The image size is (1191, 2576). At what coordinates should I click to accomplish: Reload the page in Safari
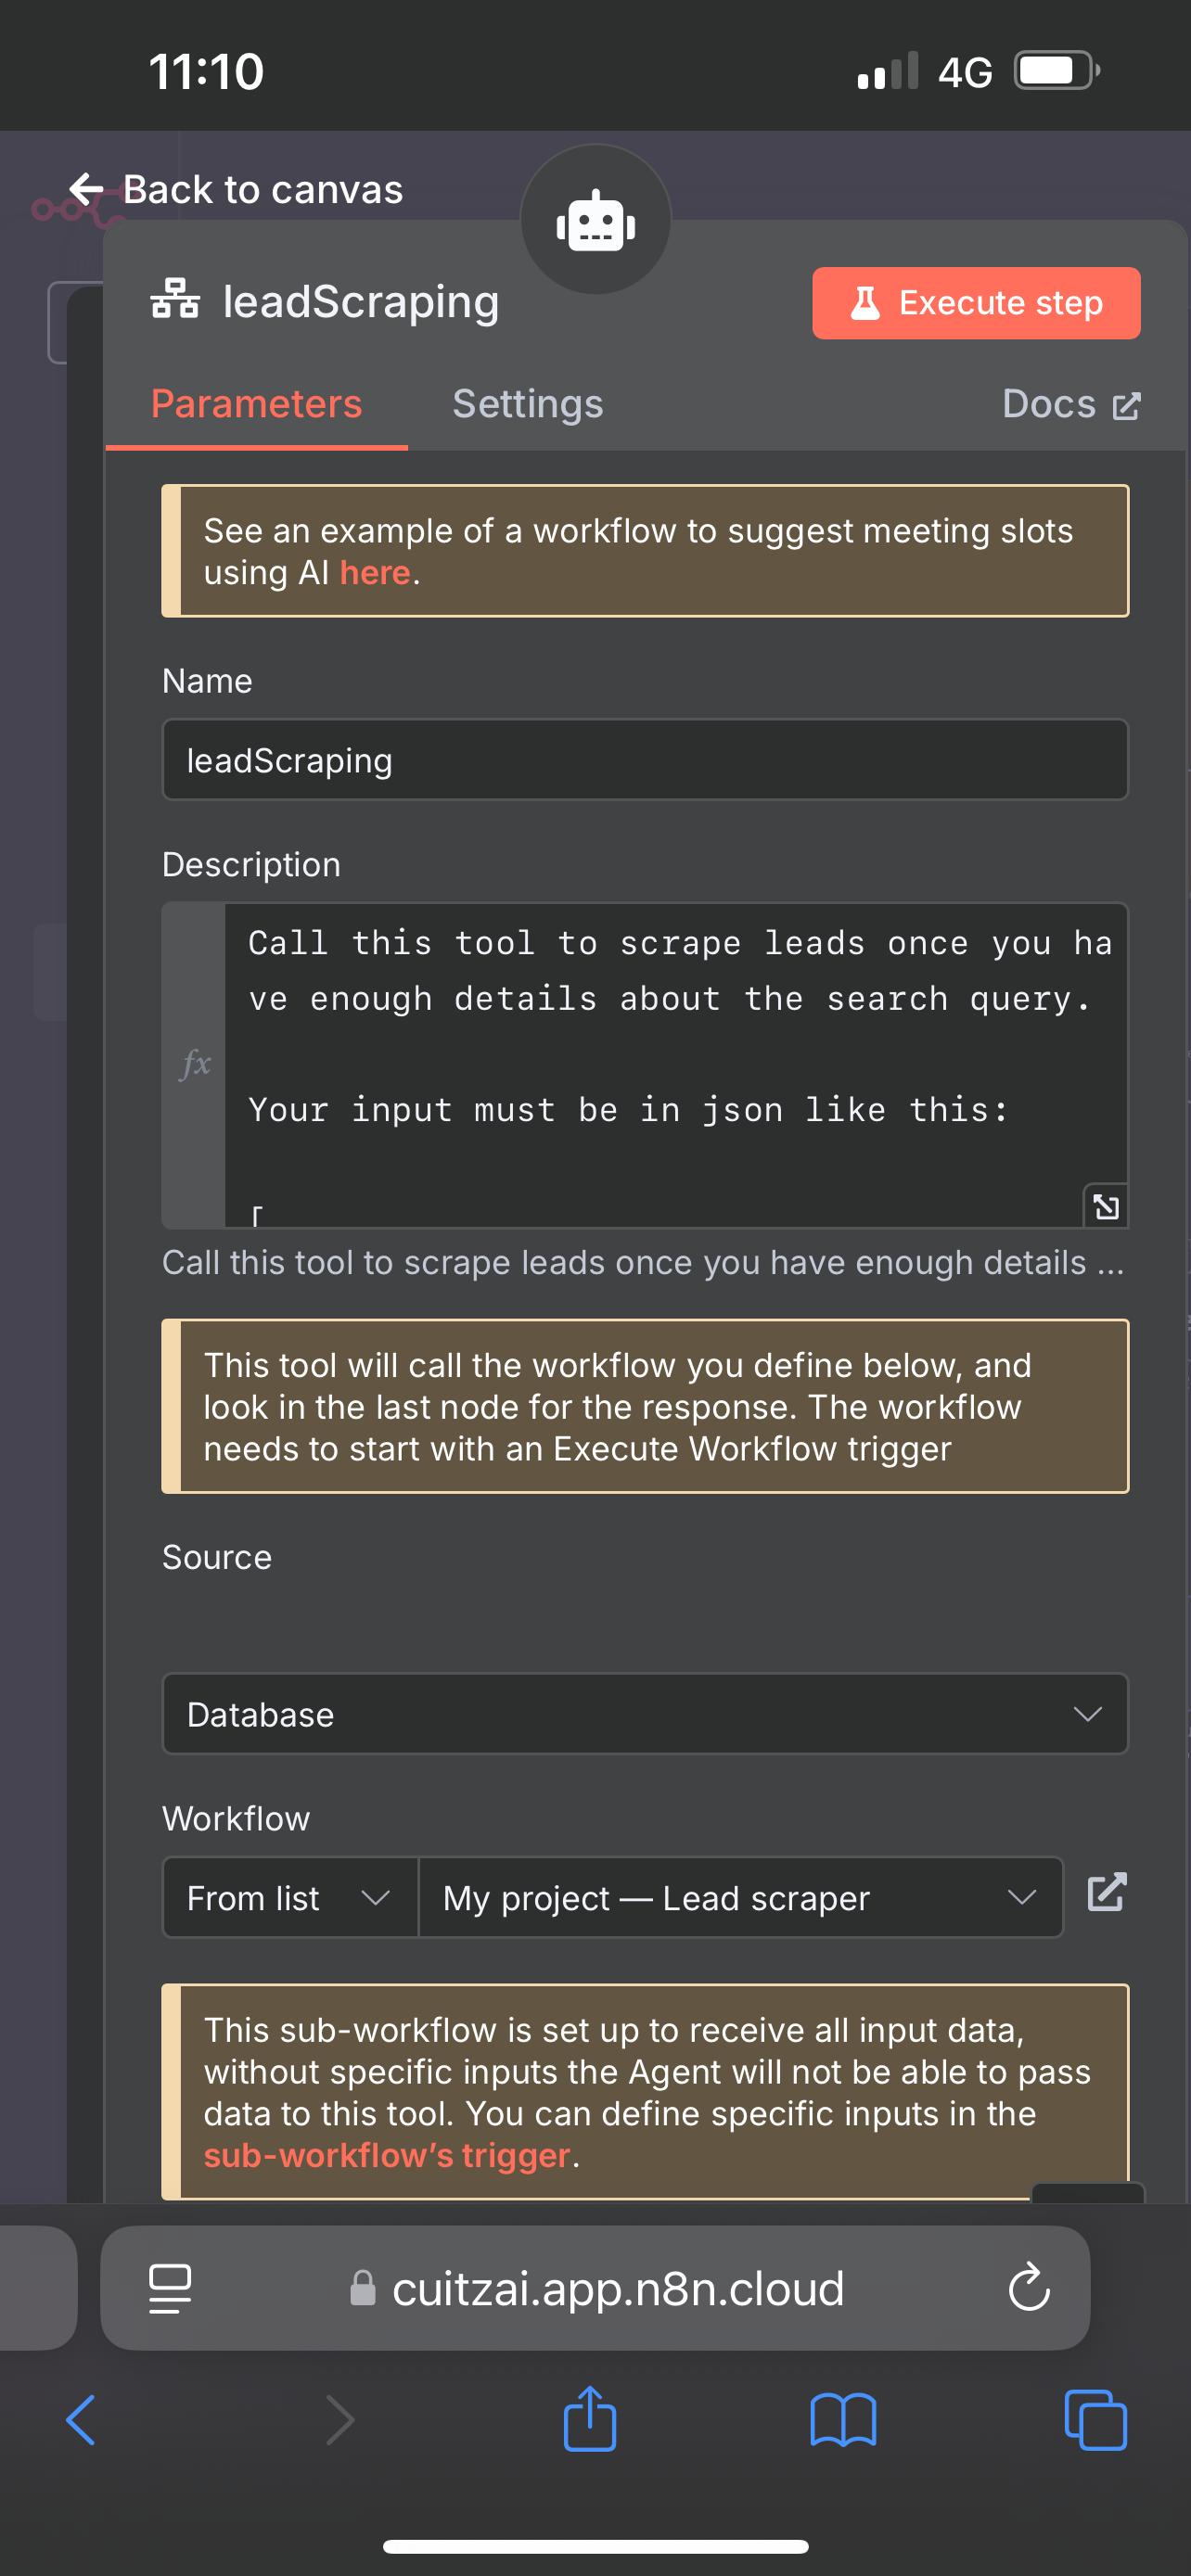pos(1029,2288)
